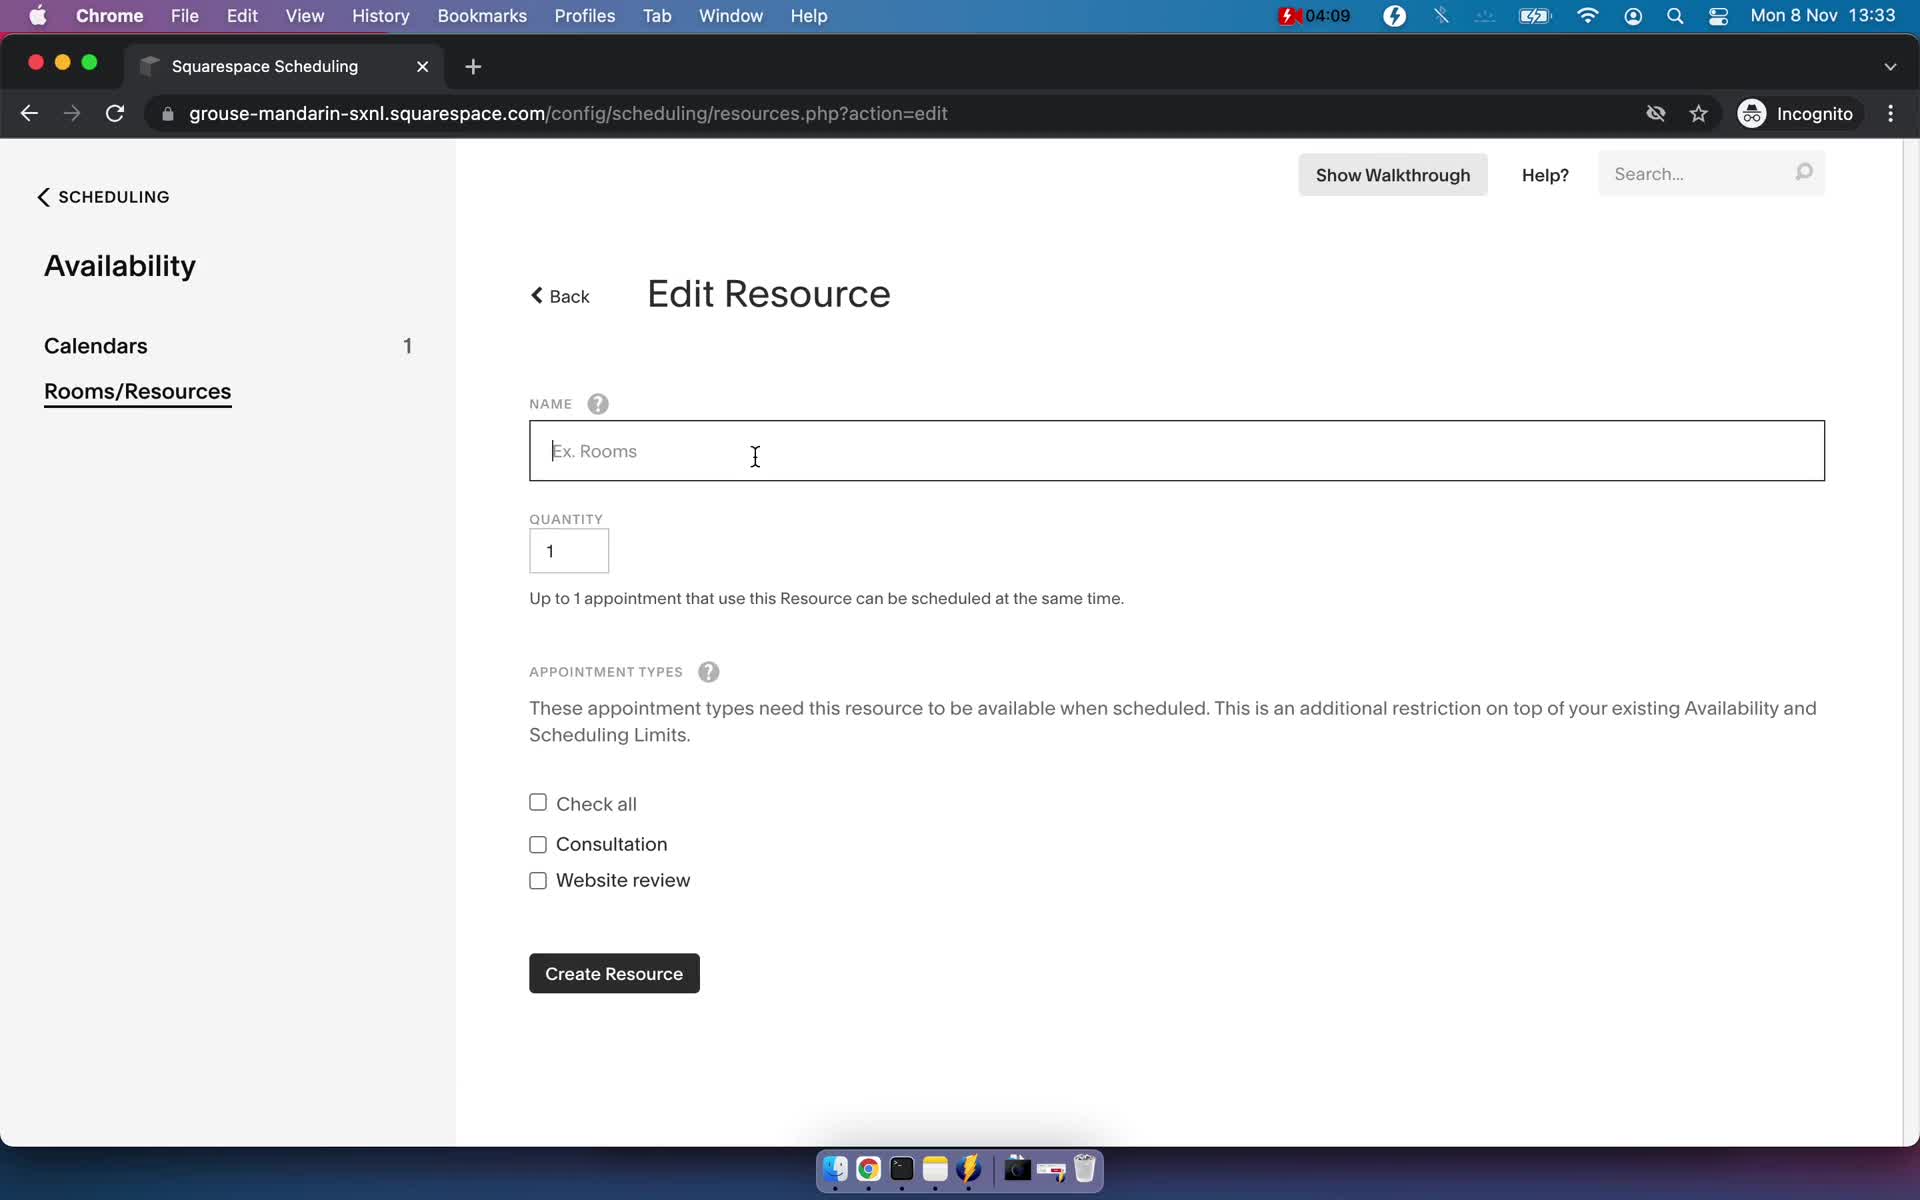Viewport: 1920px width, 1200px height.
Task: Click the Back navigation link
Action: tap(558, 296)
